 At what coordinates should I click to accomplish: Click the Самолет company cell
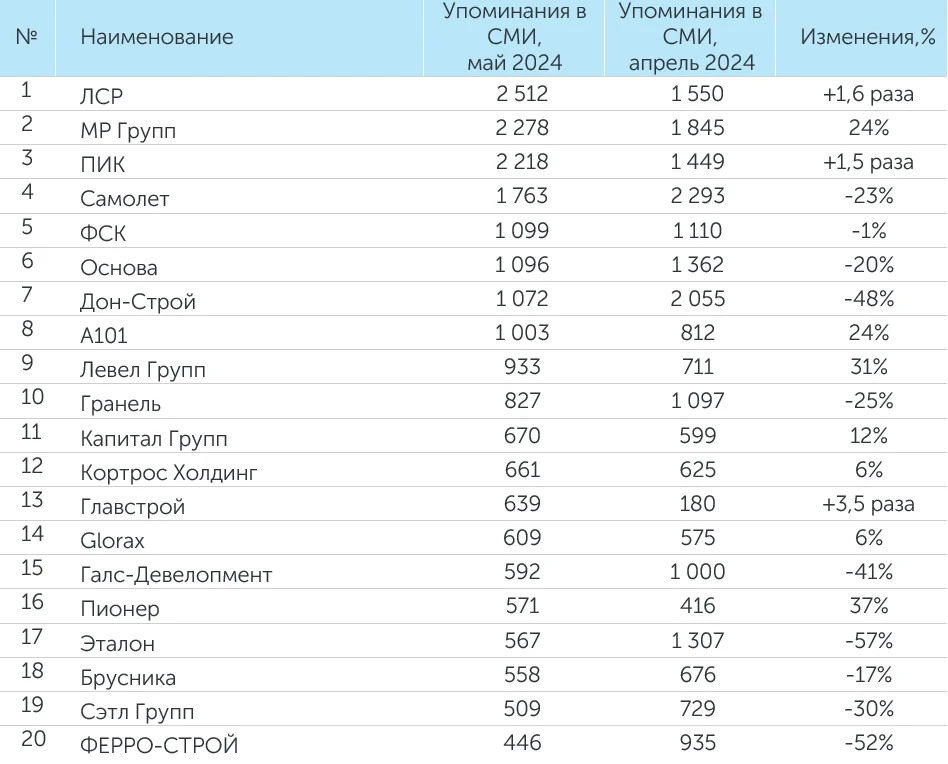[125, 199]
